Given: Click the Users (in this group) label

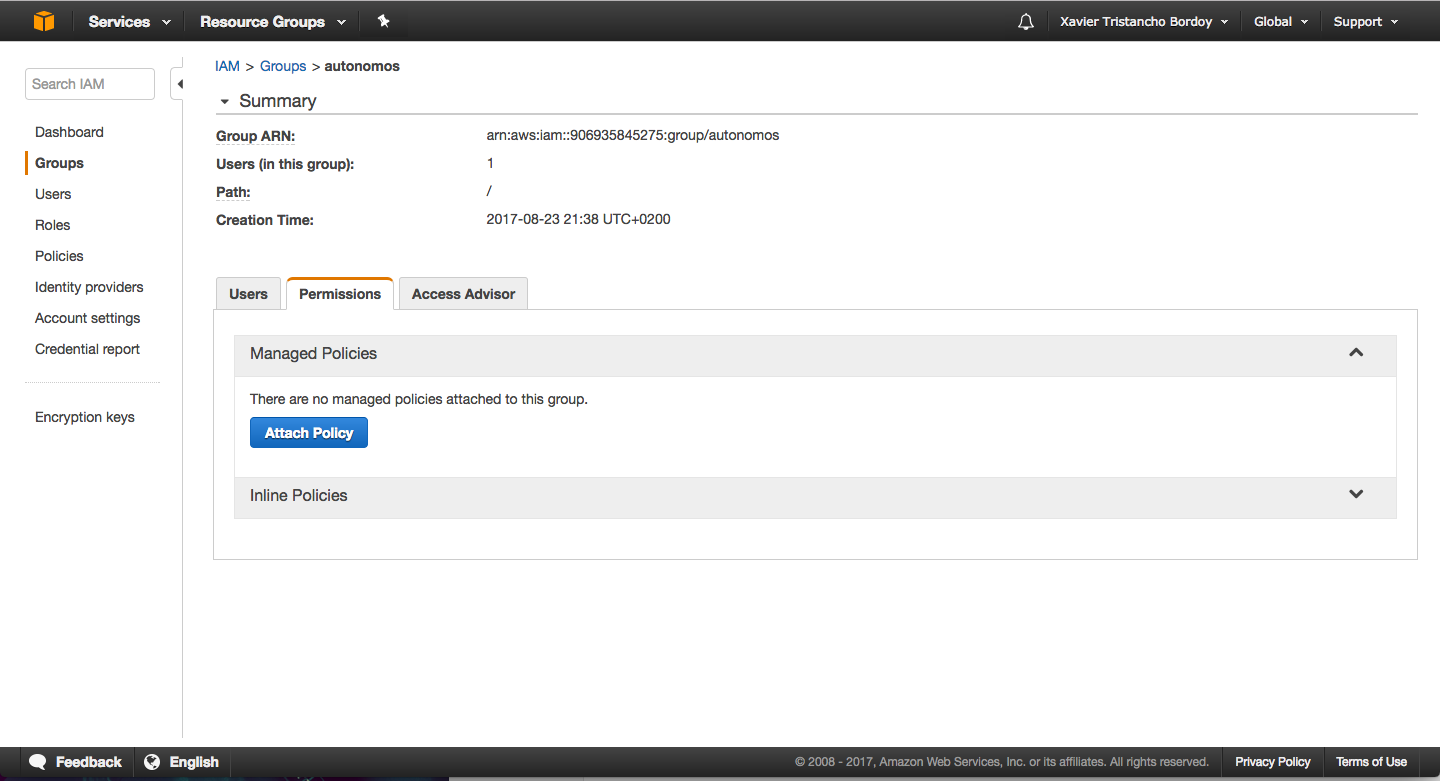Looking at the screenshot, I should point(285,164).
